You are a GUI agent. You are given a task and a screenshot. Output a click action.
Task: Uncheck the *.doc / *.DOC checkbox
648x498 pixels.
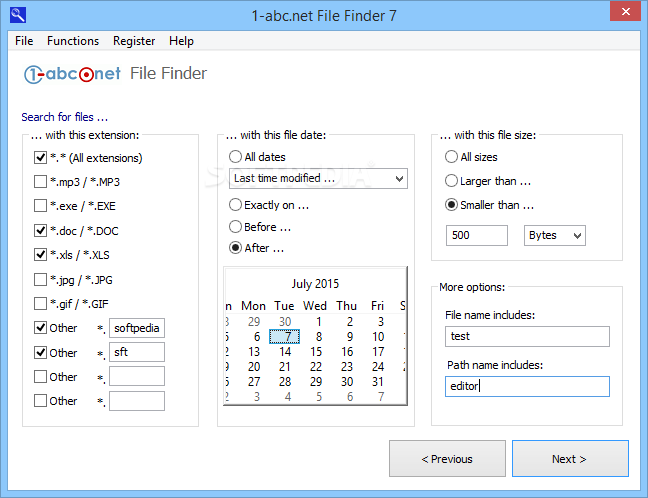[x=40, y=230]
